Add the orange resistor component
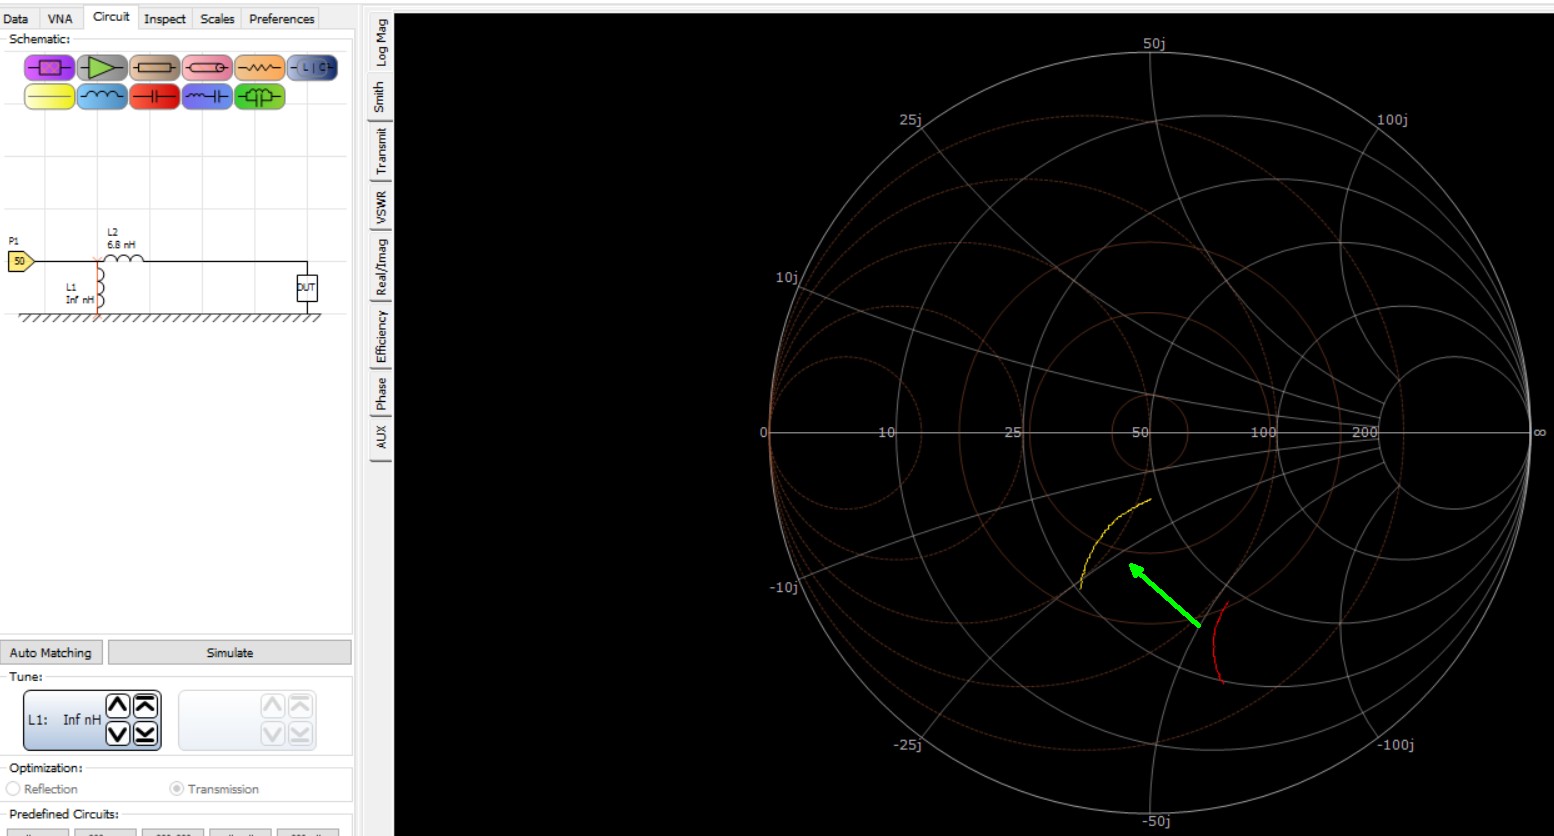Viewport: 1554px width, 836px height. [259, 68]
